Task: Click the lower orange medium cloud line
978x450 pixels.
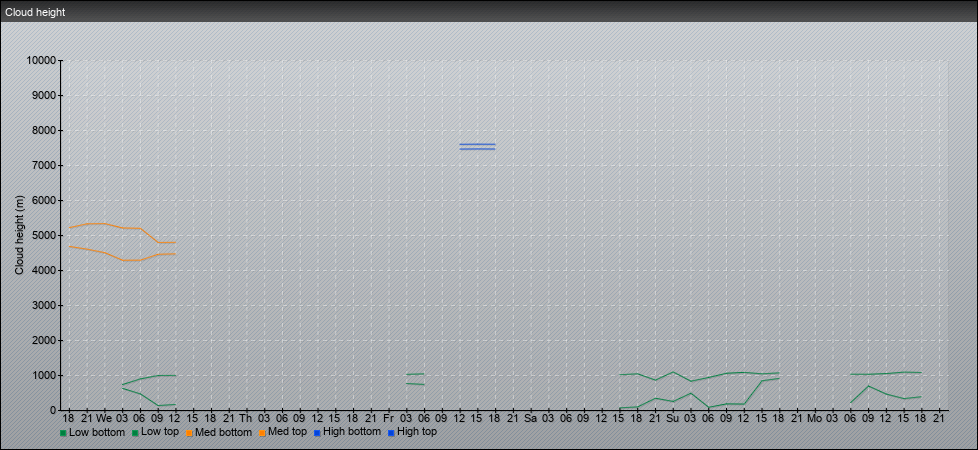Action: point(122,260)
